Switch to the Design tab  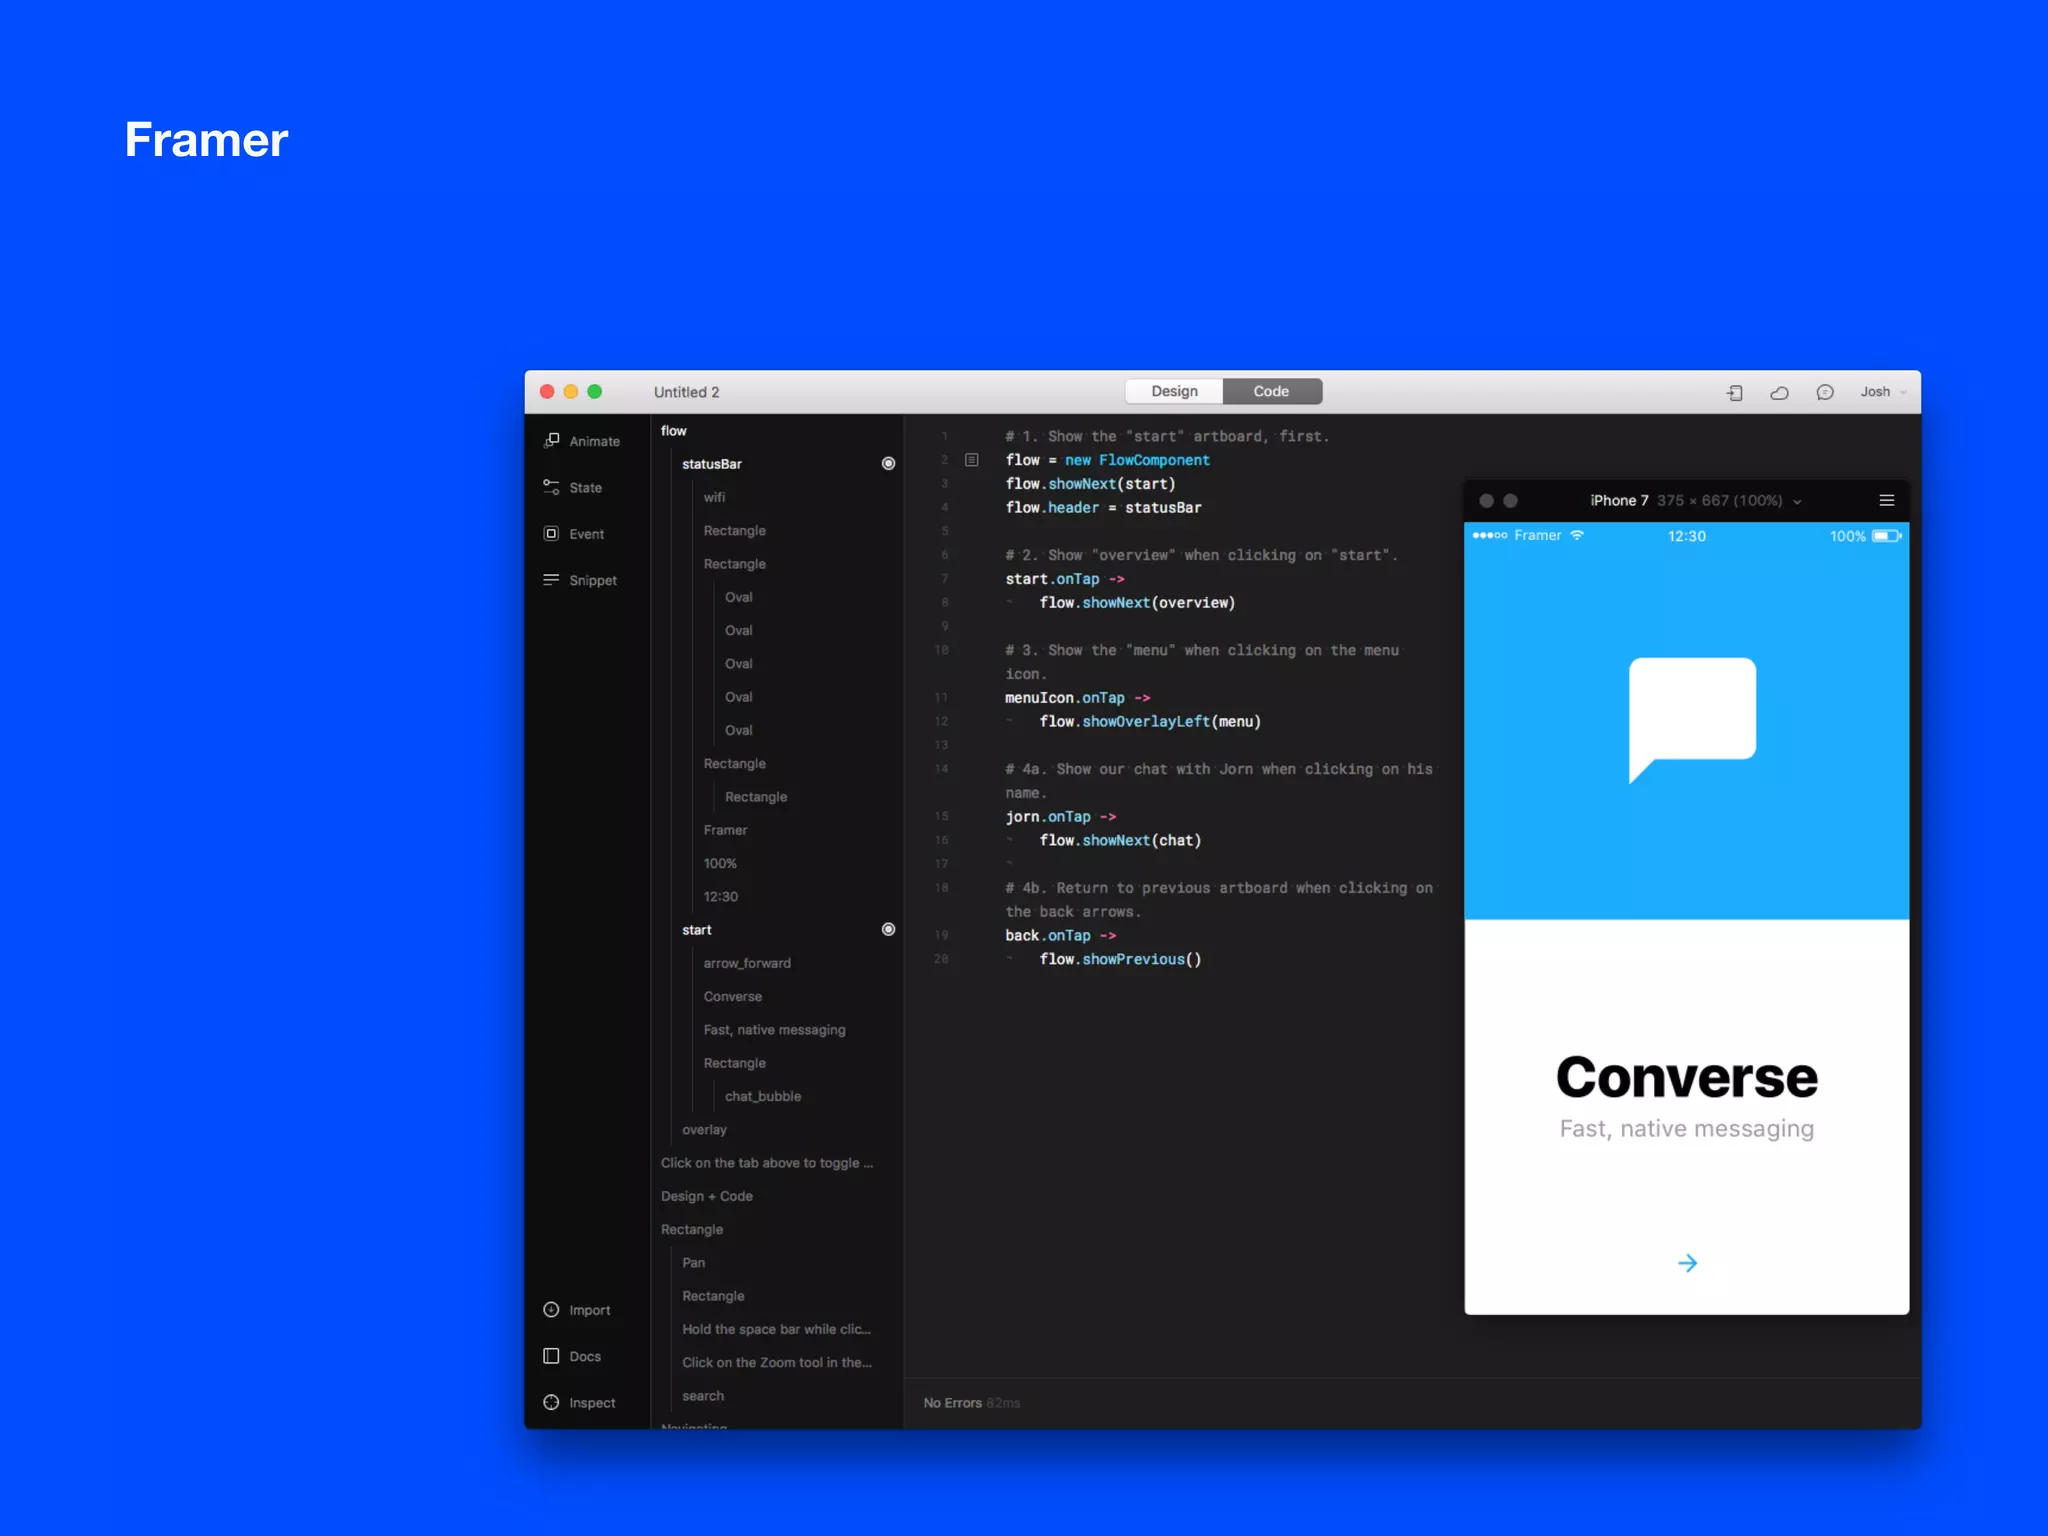[1174, 391]
